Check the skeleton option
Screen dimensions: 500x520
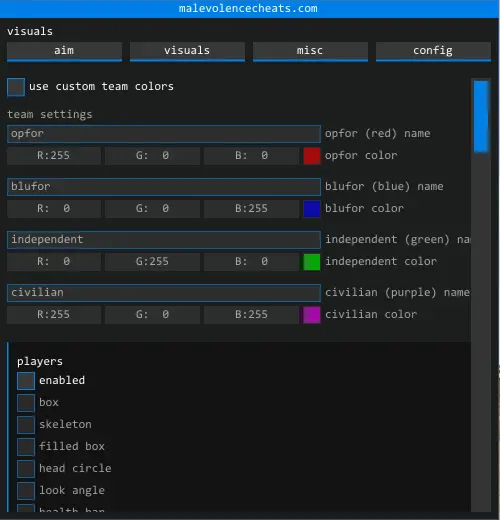(x=26, y=425)
